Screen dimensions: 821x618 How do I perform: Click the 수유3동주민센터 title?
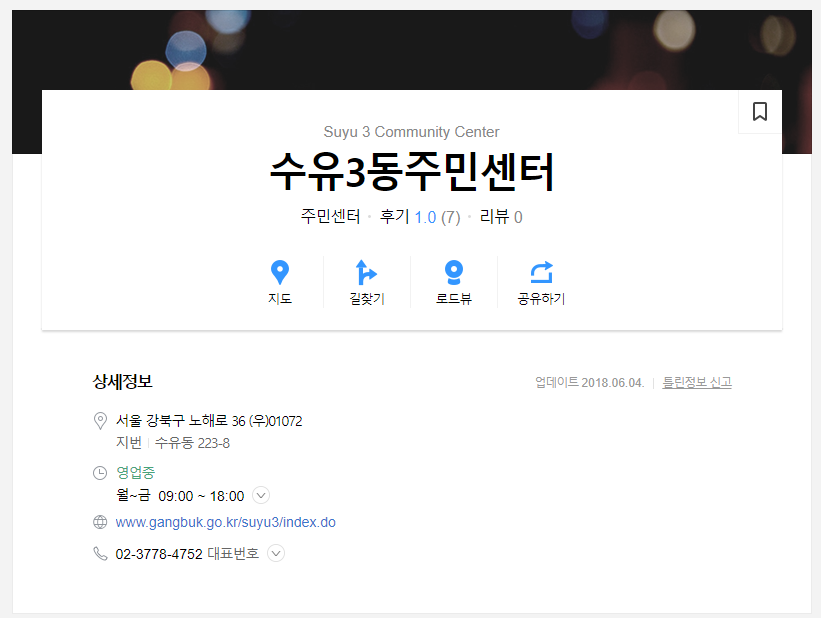[412, 171]
